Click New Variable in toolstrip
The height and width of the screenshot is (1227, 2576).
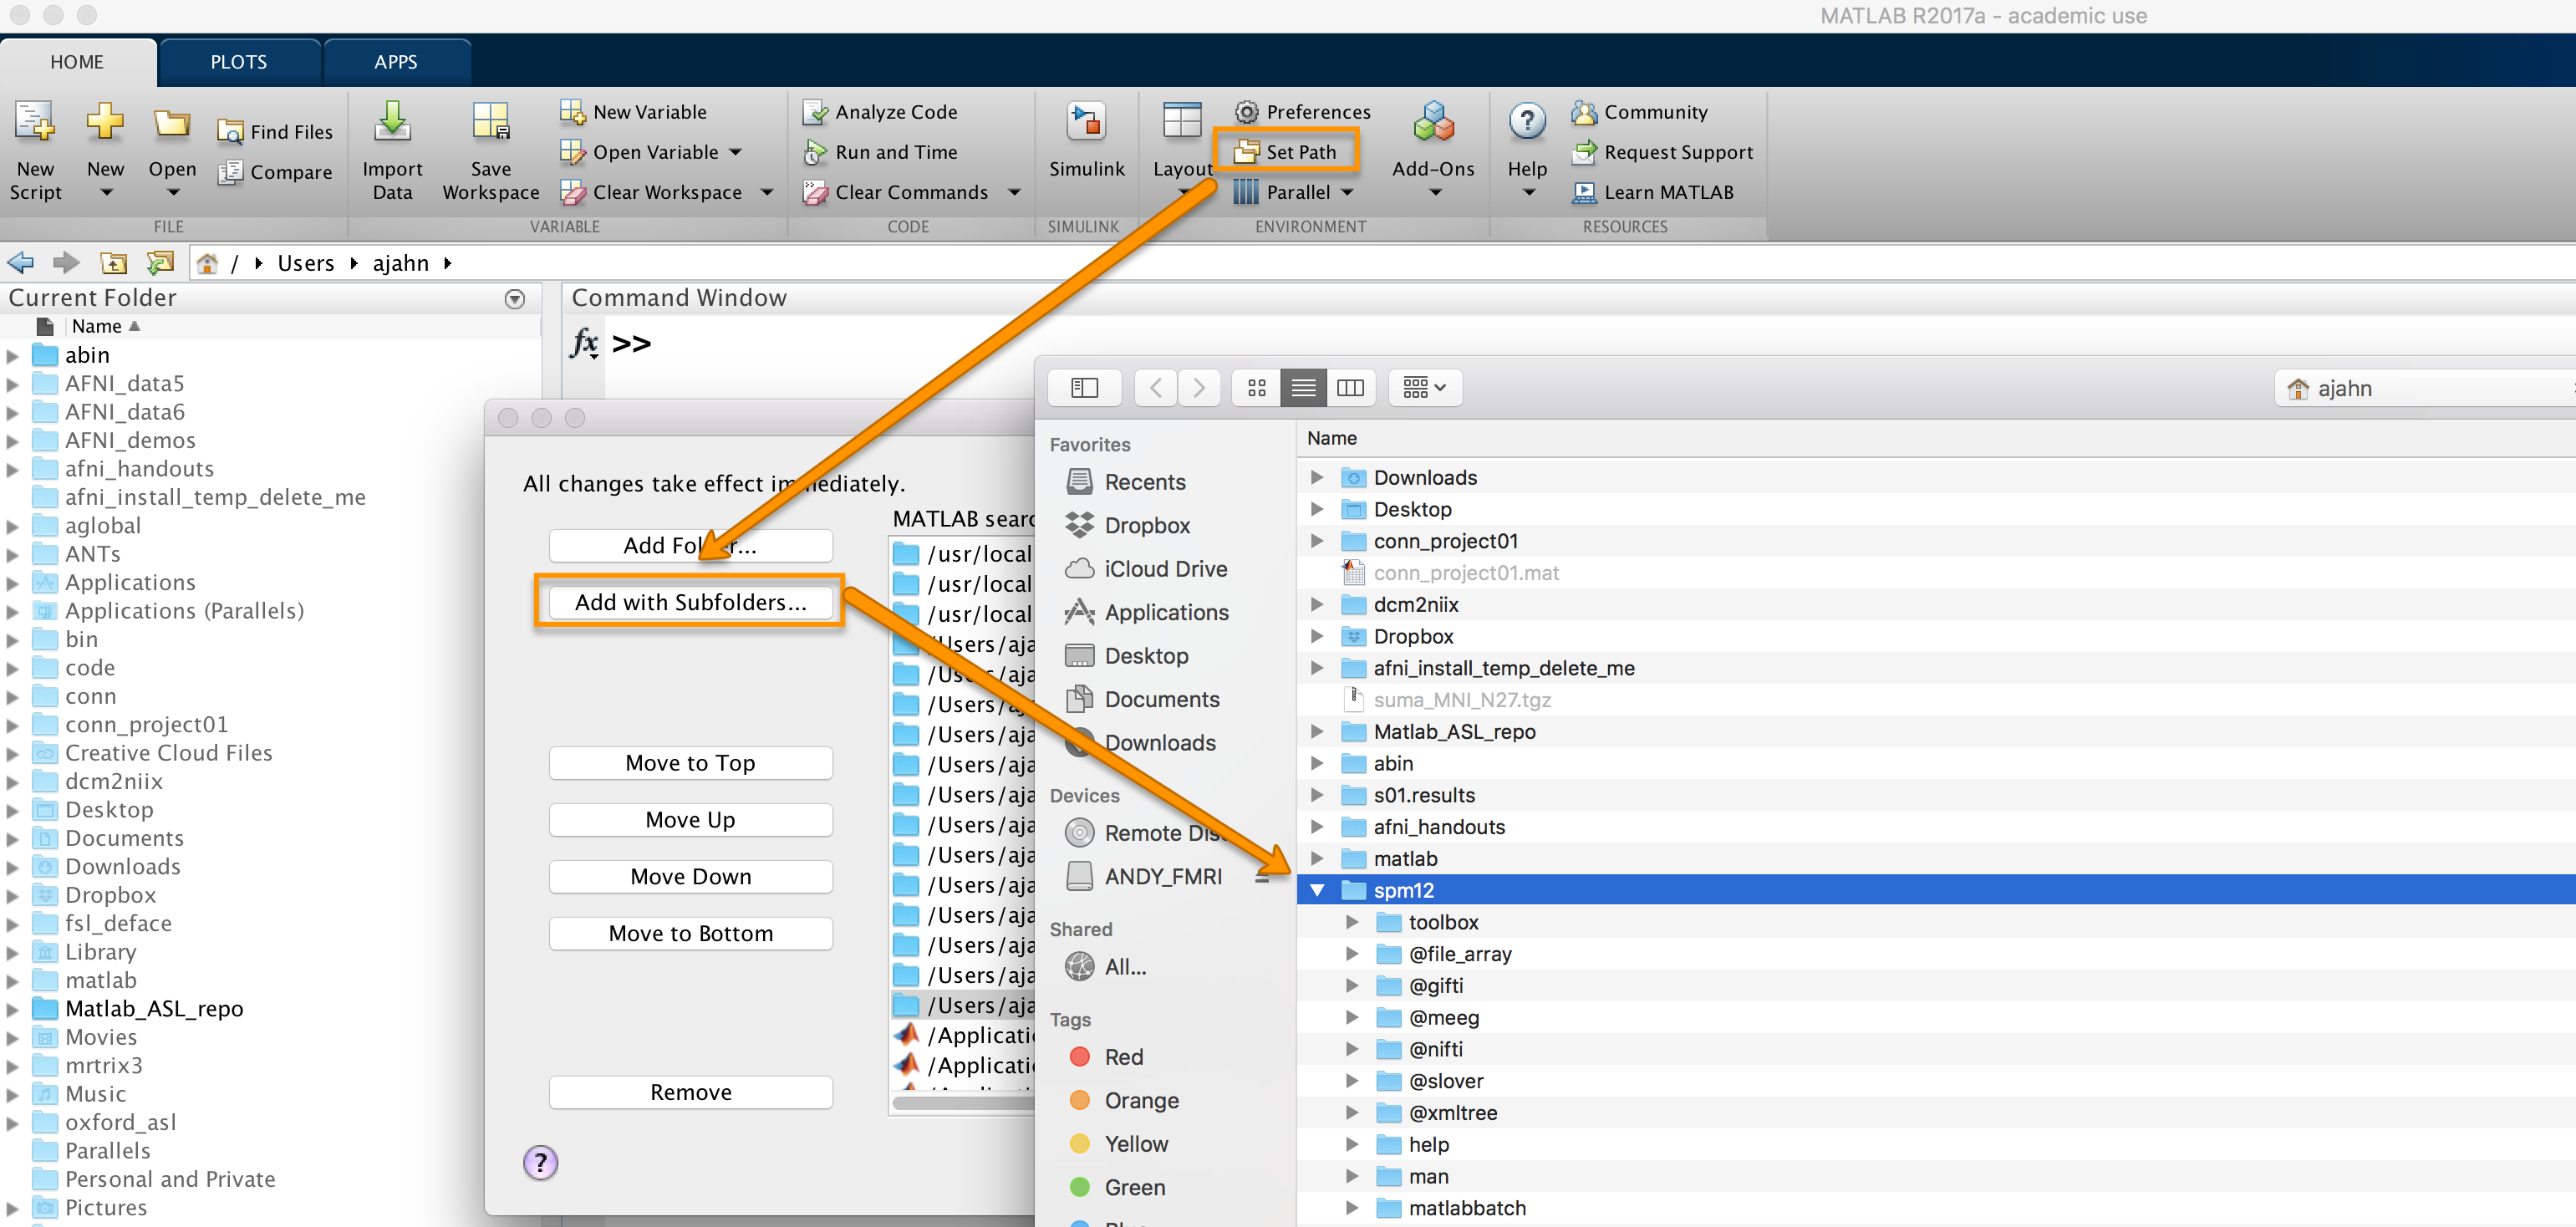pyautogui.click(x=633, y=112)
